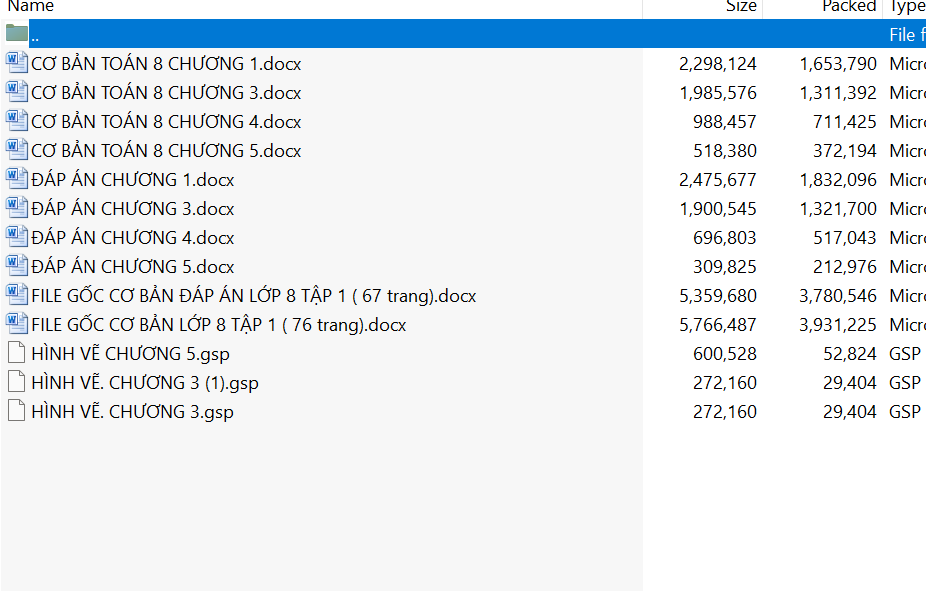Click file icon of HÌNH VẼ CHƯƠNG 5.gsp

(17, 353)
